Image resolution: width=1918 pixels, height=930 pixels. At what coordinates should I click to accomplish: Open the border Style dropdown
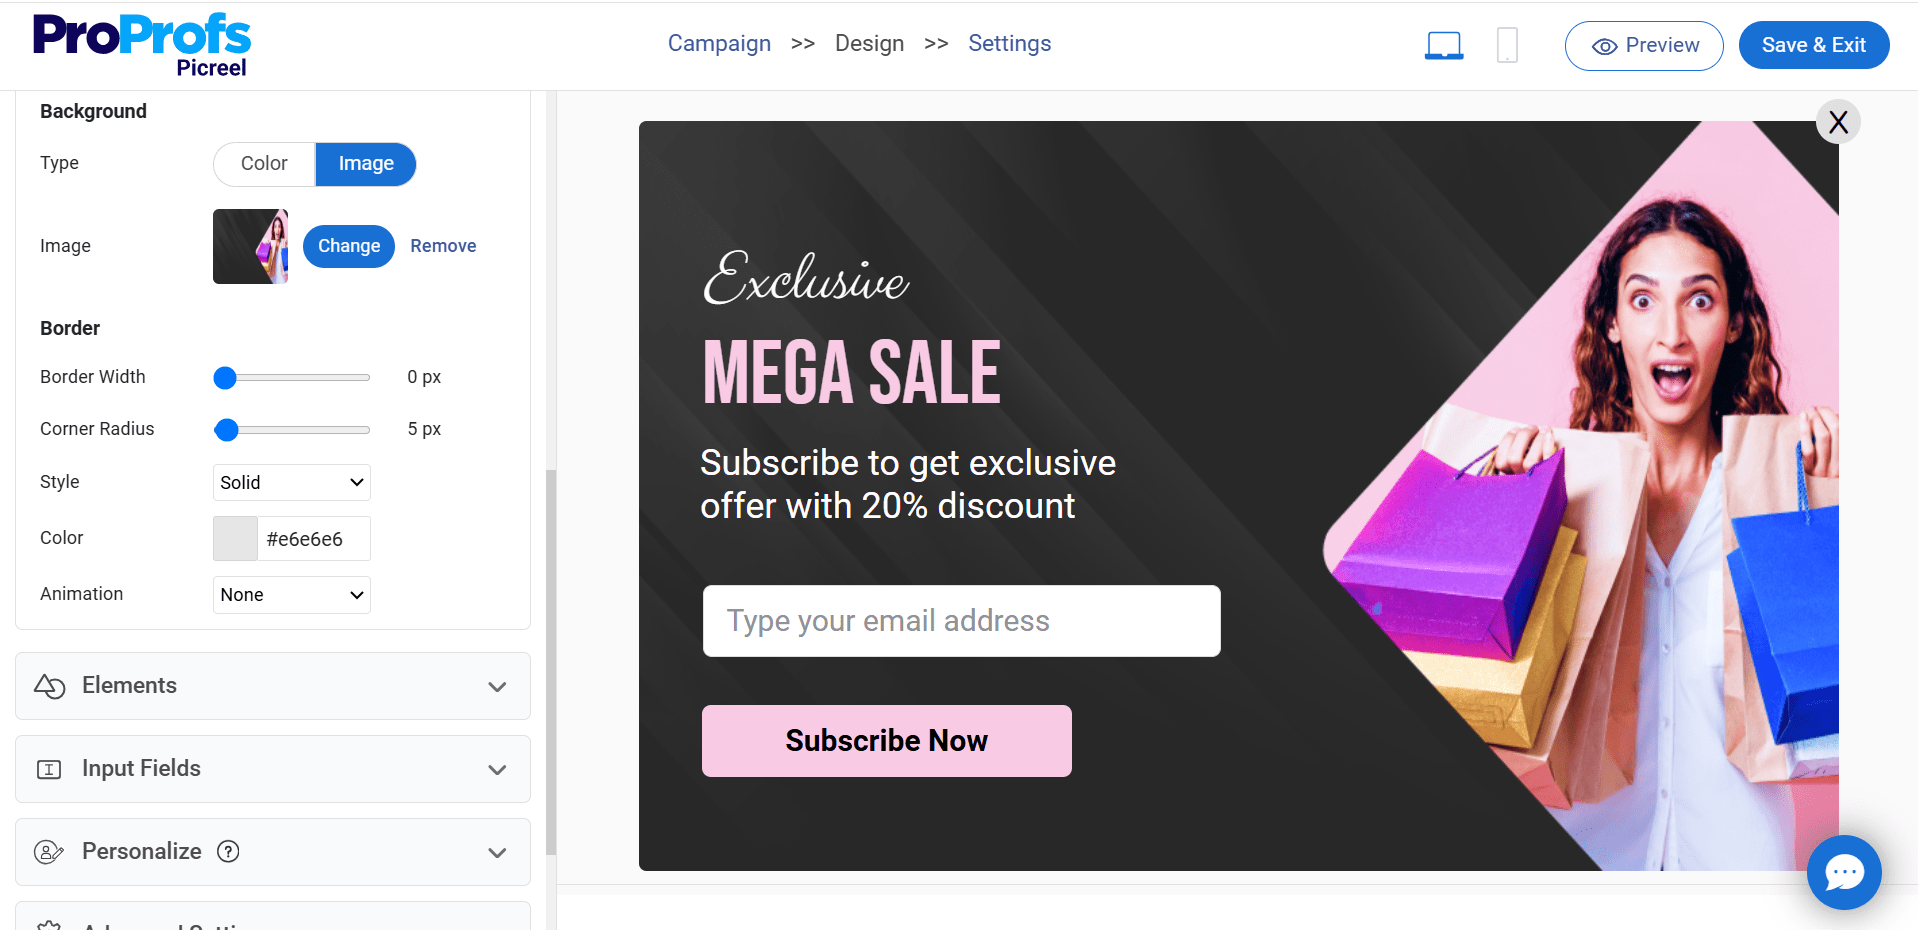coord(291,483)
